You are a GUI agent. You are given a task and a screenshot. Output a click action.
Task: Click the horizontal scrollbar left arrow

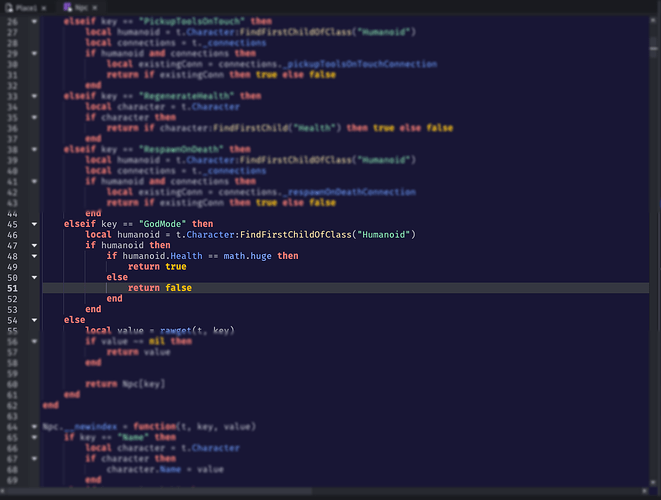2,491
